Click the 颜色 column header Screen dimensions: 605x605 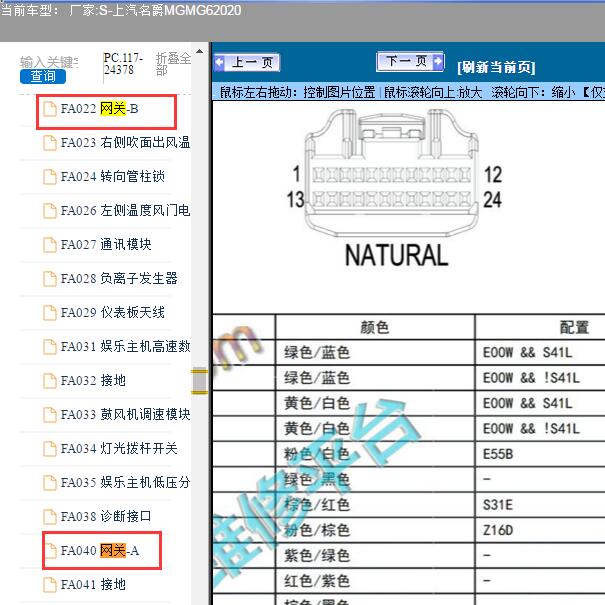(375, 327)
